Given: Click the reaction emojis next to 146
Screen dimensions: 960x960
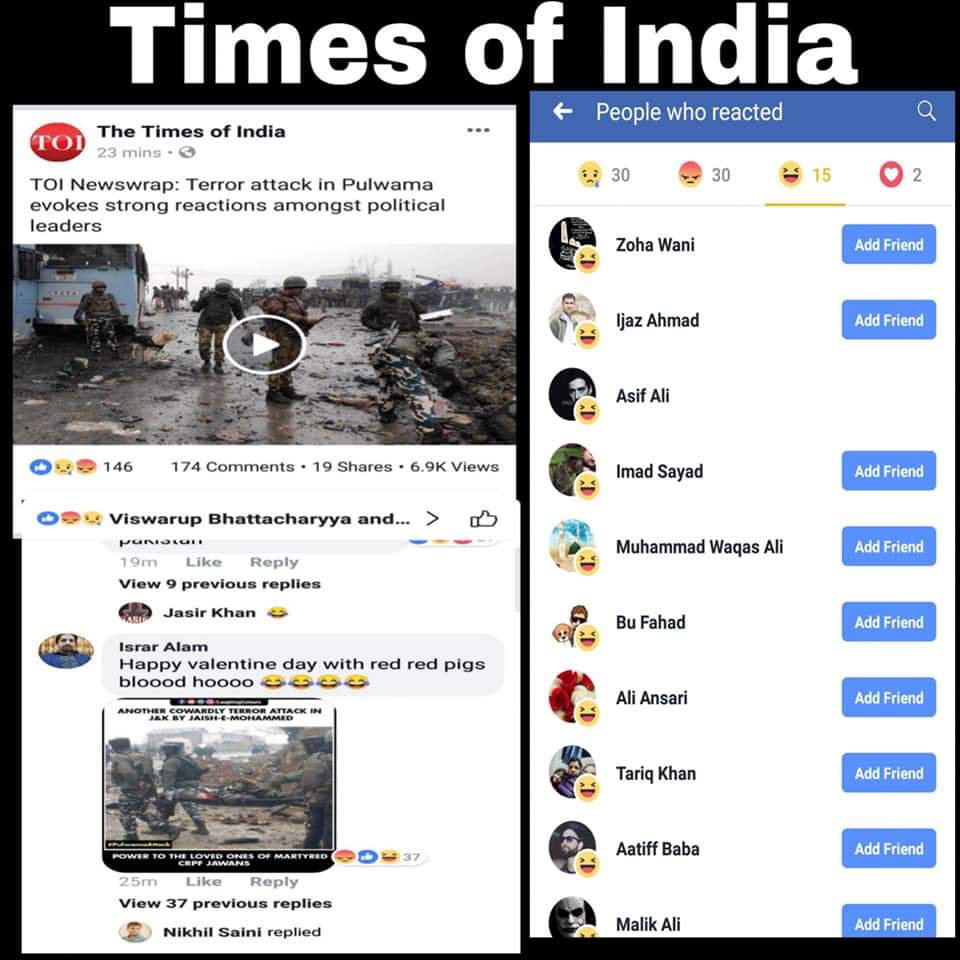Looking at the screenshot, I should (x=64, y=467).
